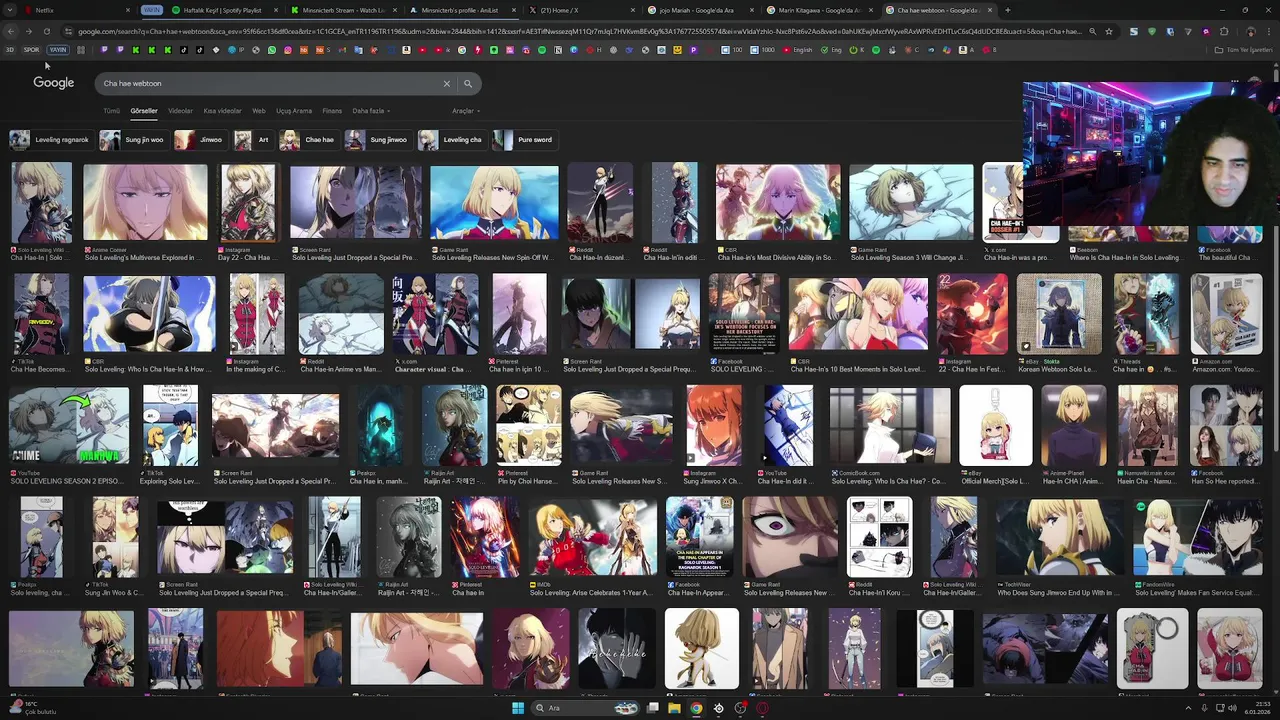The height and width of the screenshot is (720, 1280).
Task: Select the Chae hae filter chip
Action: click(308, 140)
